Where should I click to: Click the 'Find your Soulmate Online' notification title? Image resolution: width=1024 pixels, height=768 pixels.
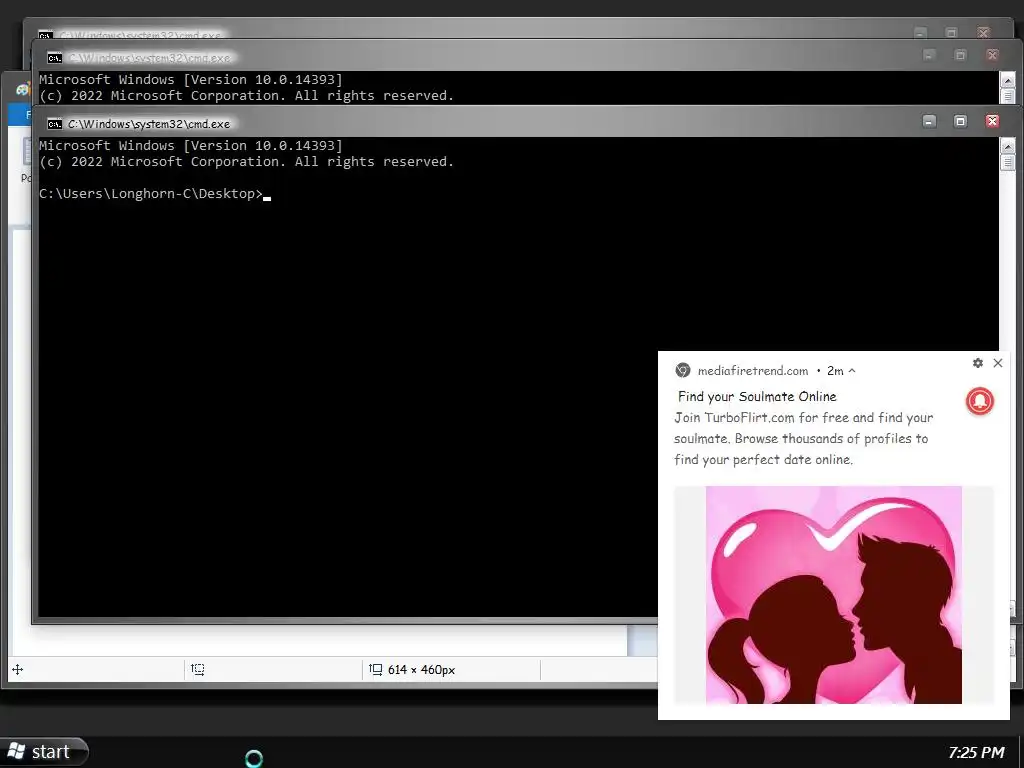(x=757, y=396)
